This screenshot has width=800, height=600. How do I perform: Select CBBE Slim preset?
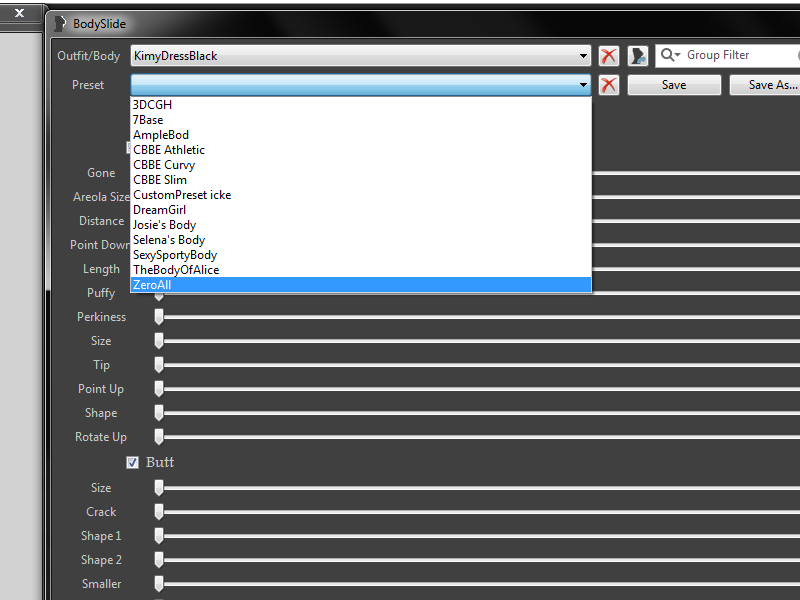click(361, 180)
